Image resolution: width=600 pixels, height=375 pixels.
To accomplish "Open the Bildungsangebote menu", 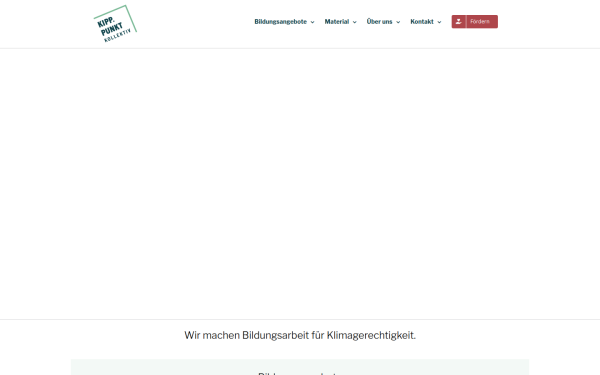I will coord(280,22).
